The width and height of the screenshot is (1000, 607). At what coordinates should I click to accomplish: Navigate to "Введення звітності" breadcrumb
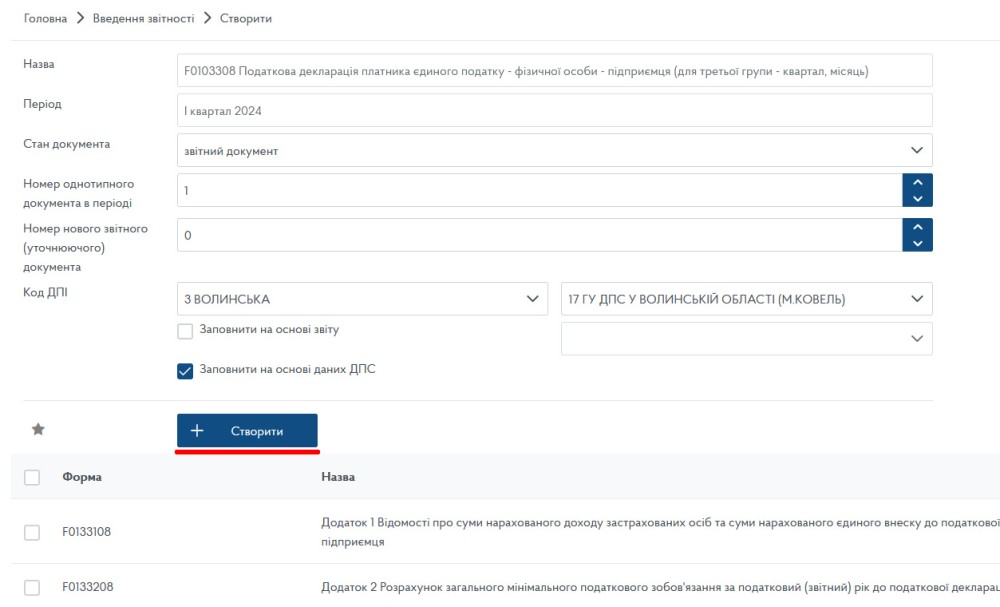pos(144,19)
